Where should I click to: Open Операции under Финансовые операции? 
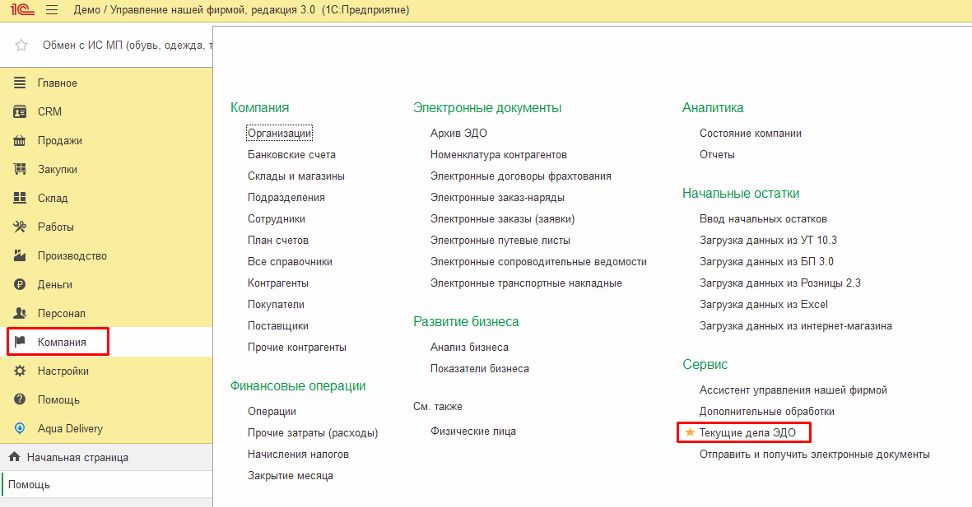(x=272, y=412)
